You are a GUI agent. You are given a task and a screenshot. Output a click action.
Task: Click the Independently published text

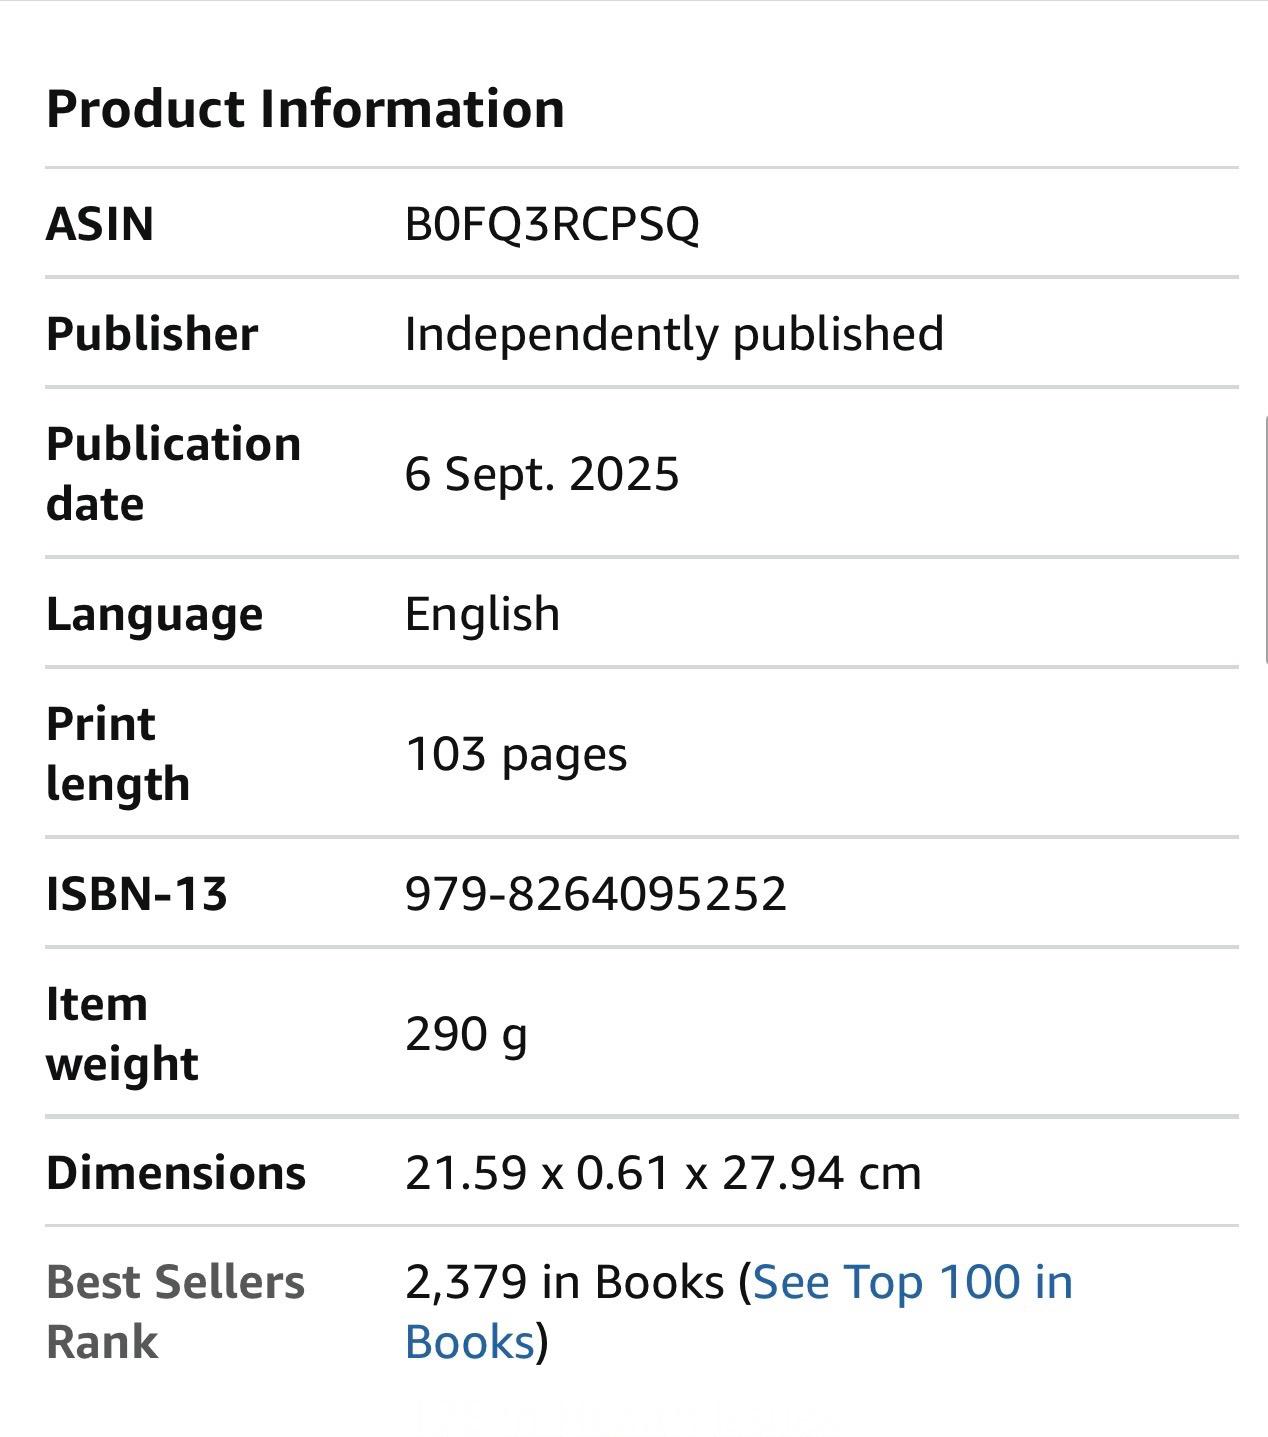pyautogui.click(x=674, y=334)
